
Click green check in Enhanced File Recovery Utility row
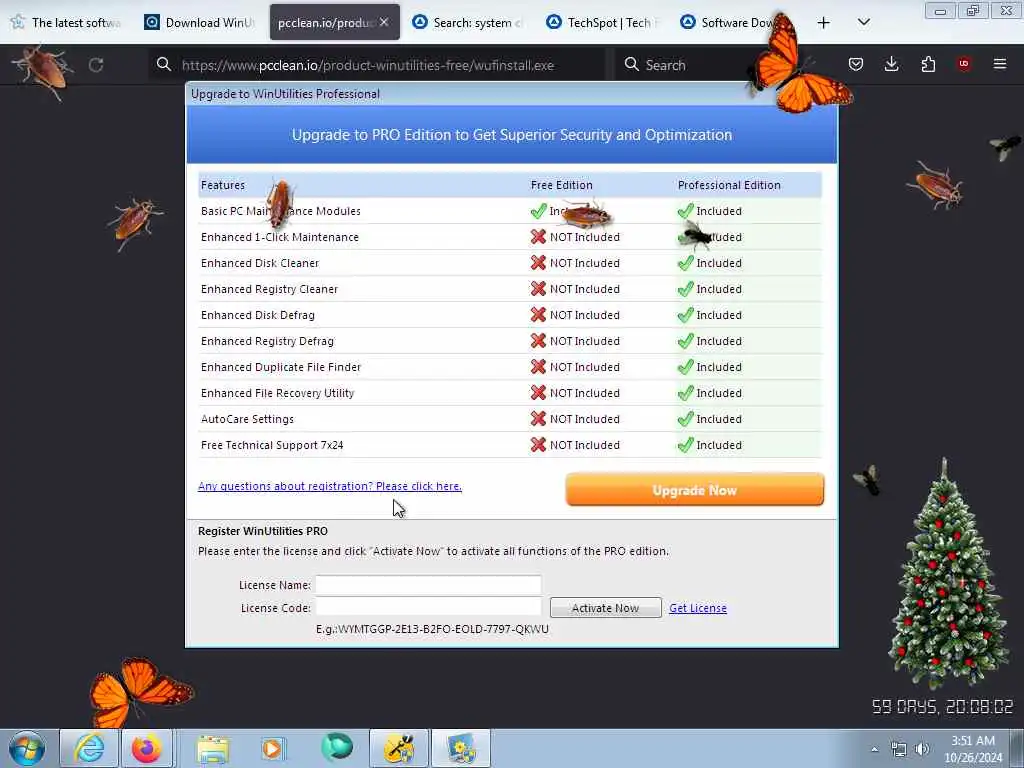click(685, 393)
